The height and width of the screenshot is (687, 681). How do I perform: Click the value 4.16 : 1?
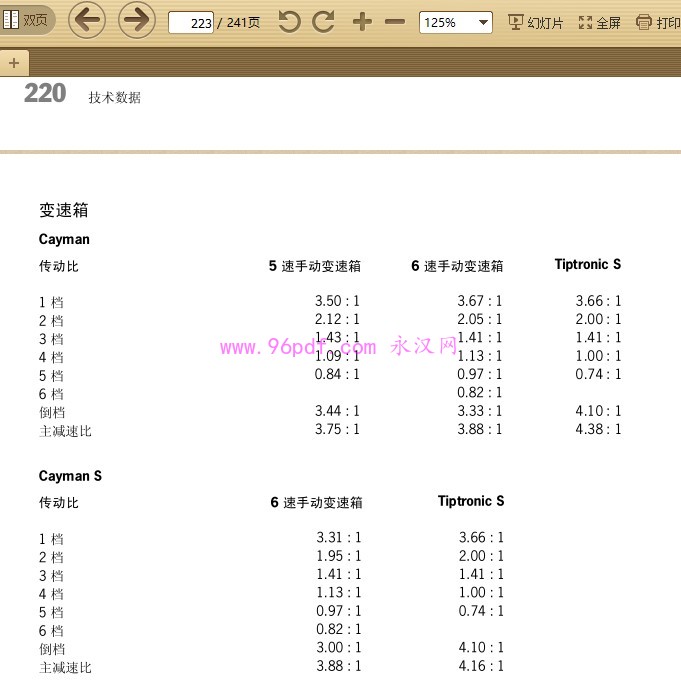click(481, 666)
